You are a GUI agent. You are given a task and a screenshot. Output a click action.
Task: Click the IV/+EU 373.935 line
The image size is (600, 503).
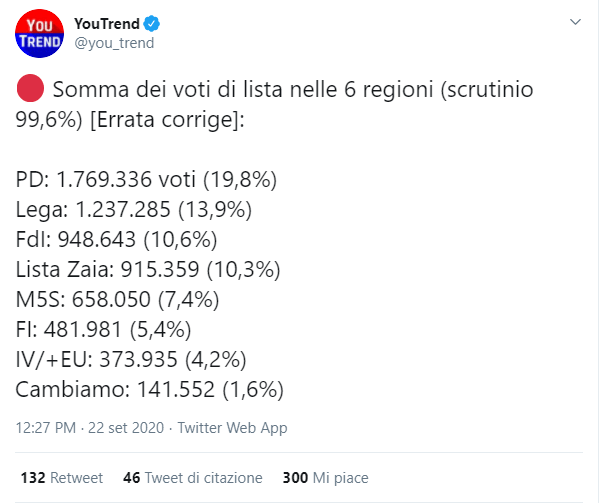[x=132, y=358]
